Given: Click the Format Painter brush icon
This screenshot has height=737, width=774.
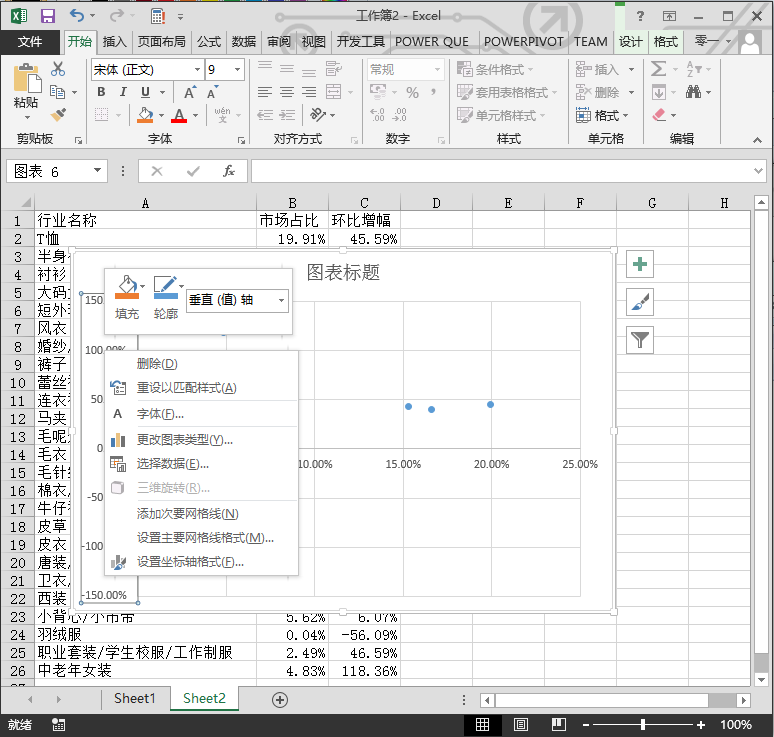Looking at the screenshot, I should pos(58,115).
